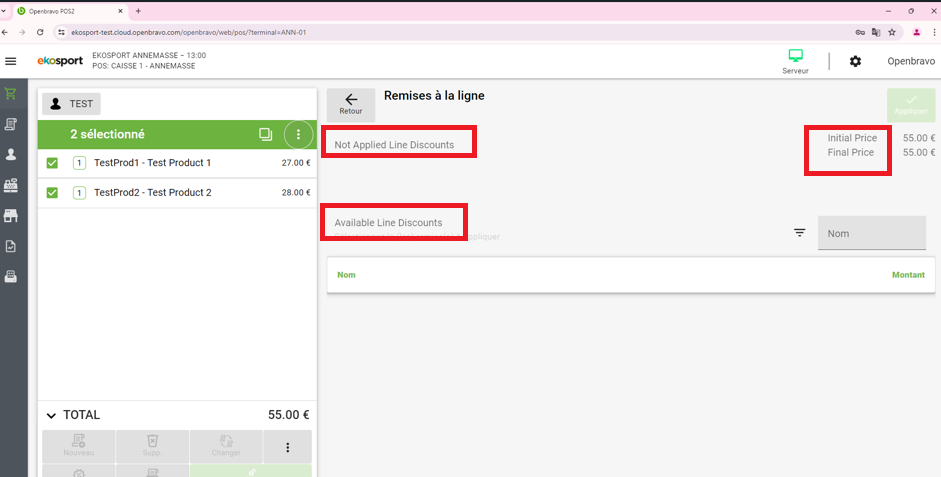941x477 pixels.
Task: Sort by the Nom column header
Action: pyautogui.click(x=346, y=275)
